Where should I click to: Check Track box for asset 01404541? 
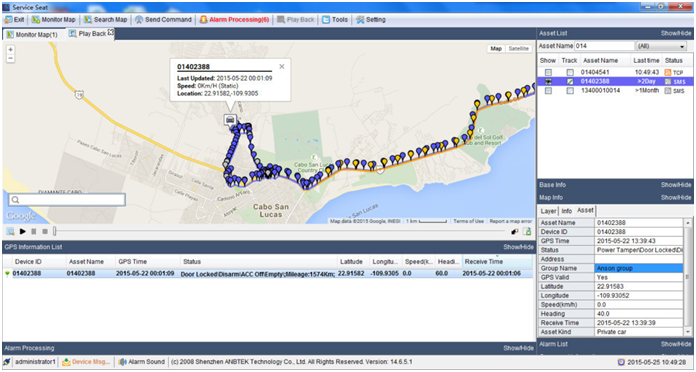coord(570,72)
